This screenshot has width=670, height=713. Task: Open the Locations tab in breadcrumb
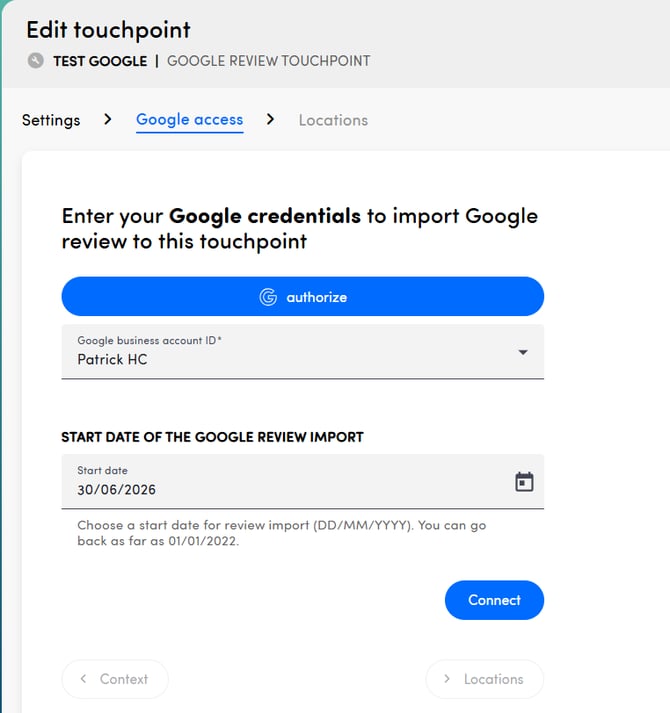333,120
